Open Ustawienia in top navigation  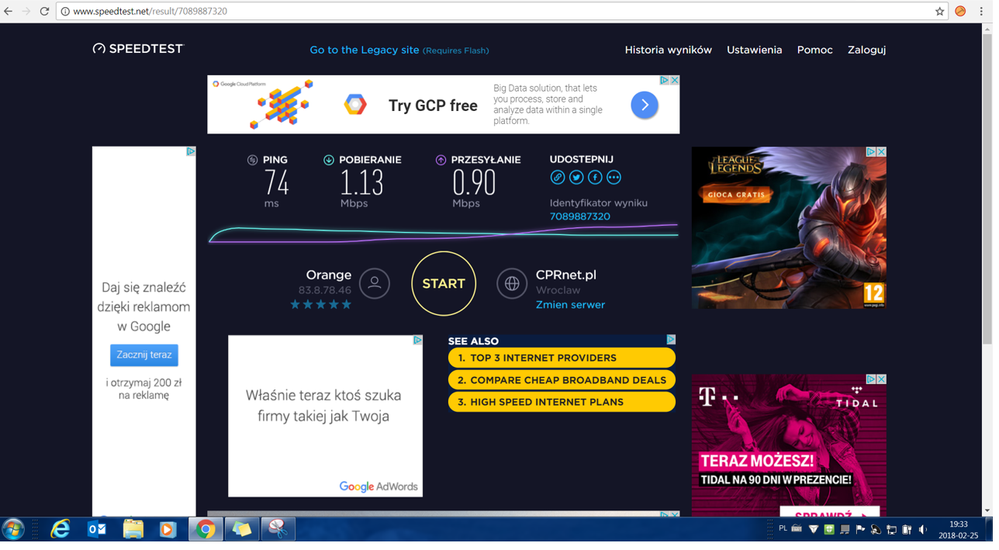point(754,50)
